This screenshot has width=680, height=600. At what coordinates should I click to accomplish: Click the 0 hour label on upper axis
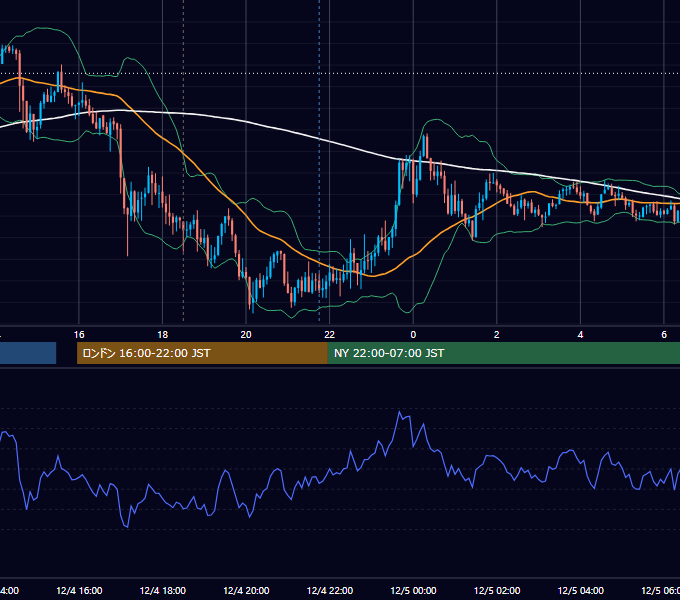tap(413, 335)
